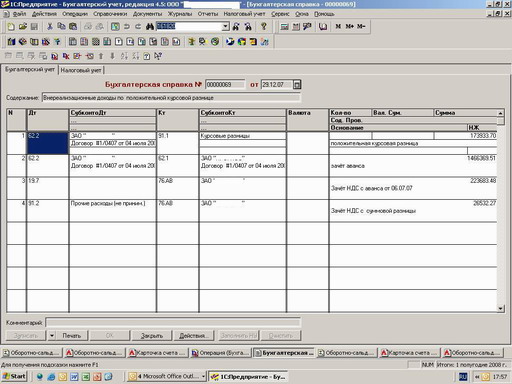Open the Налоговый учет menu
Screen dimensions: 512x384
[x=244, y=14]
